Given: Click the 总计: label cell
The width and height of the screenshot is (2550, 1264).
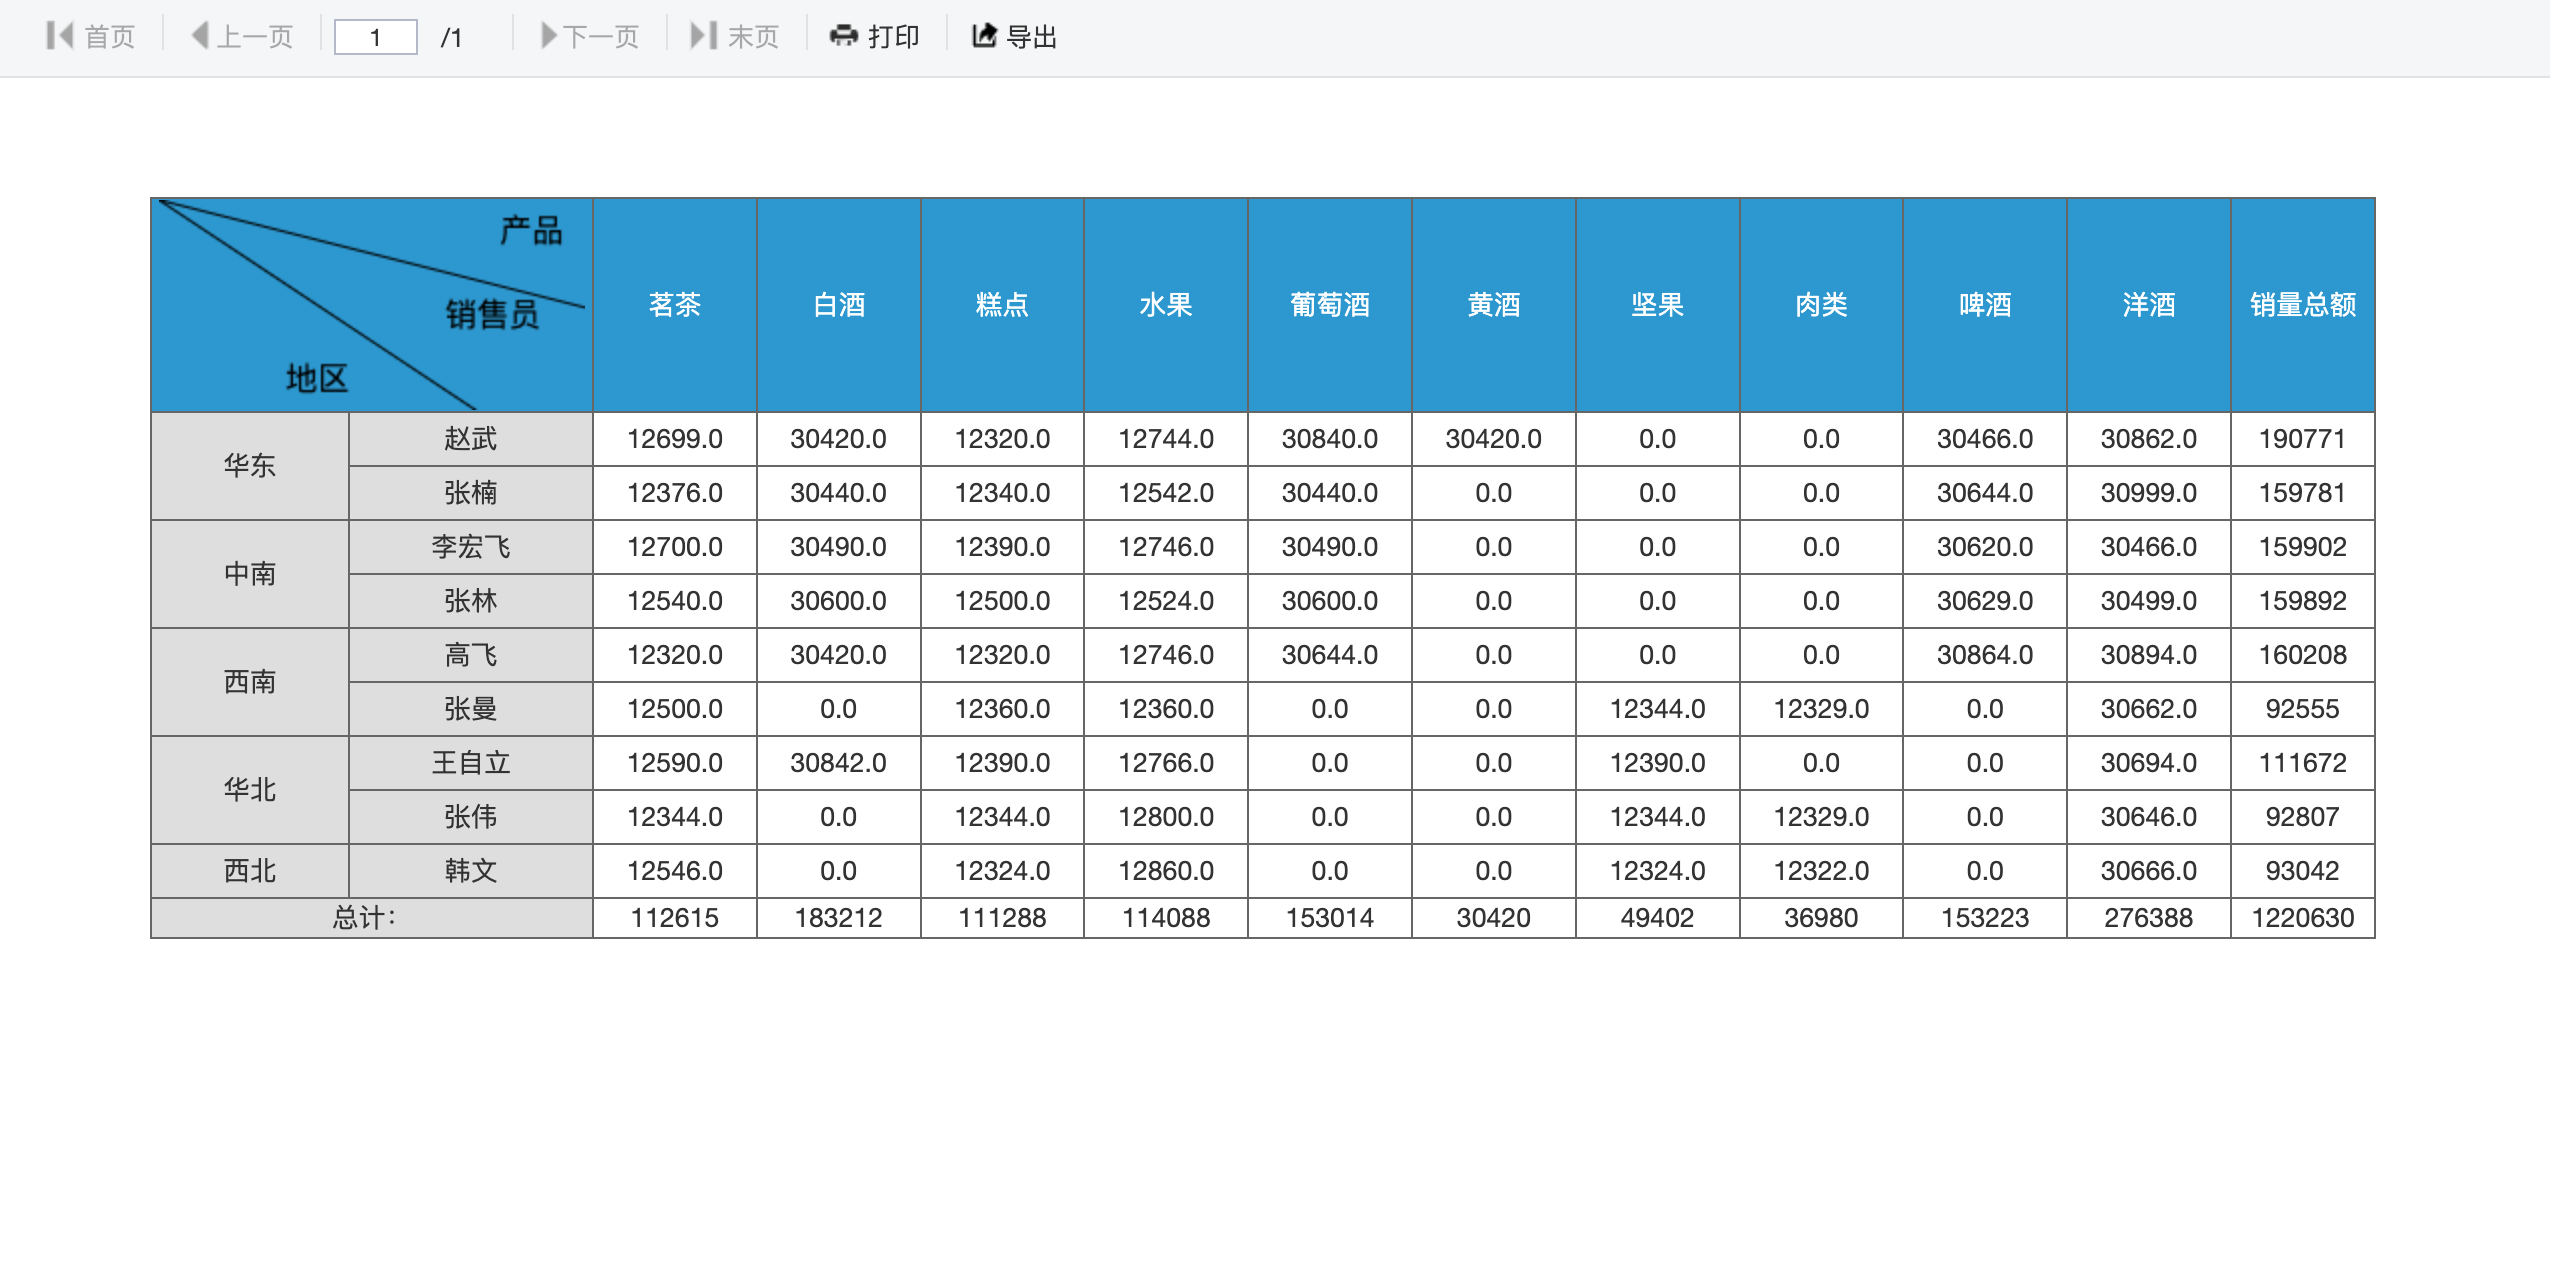Looking at the screenshot, I should point(372,918).
